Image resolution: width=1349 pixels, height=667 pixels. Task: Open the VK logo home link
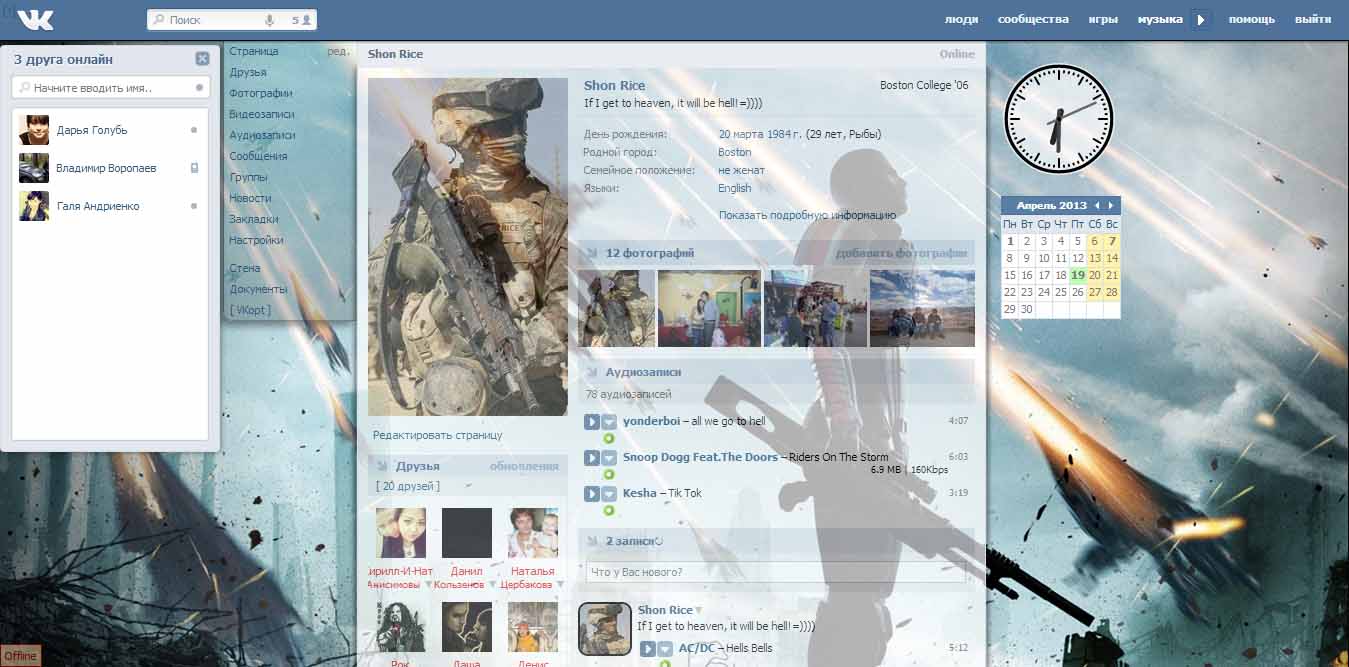(36, 19)
